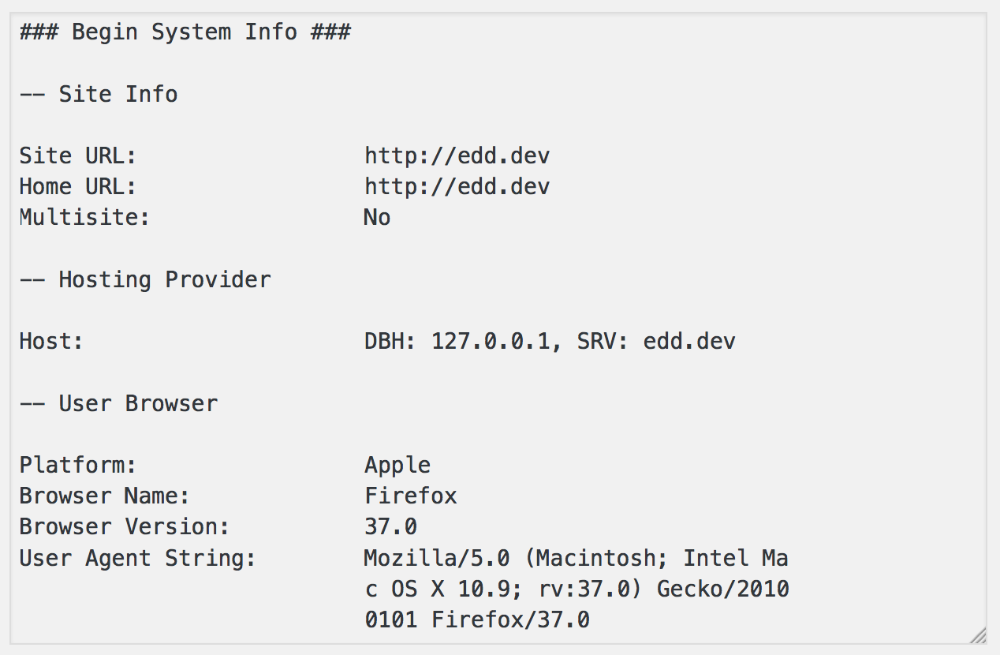The image size is (1000, 655).
Task: Click the User Browser section heading
Action: [x=119, y=403]
